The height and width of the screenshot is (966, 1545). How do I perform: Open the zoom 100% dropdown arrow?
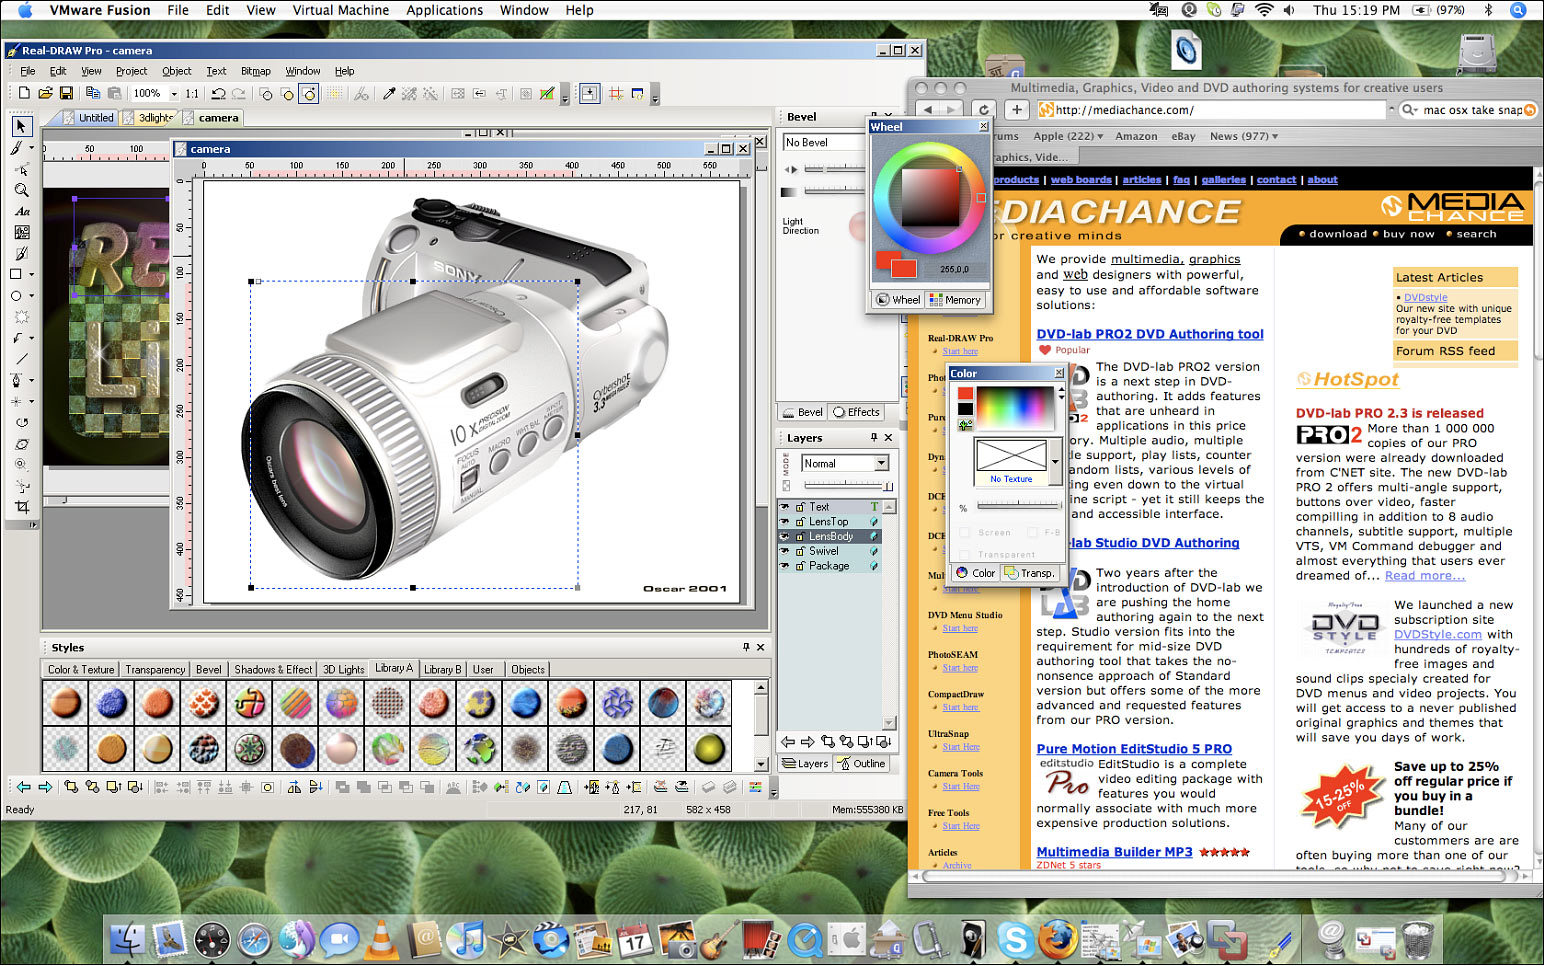(x=174, y=94)
